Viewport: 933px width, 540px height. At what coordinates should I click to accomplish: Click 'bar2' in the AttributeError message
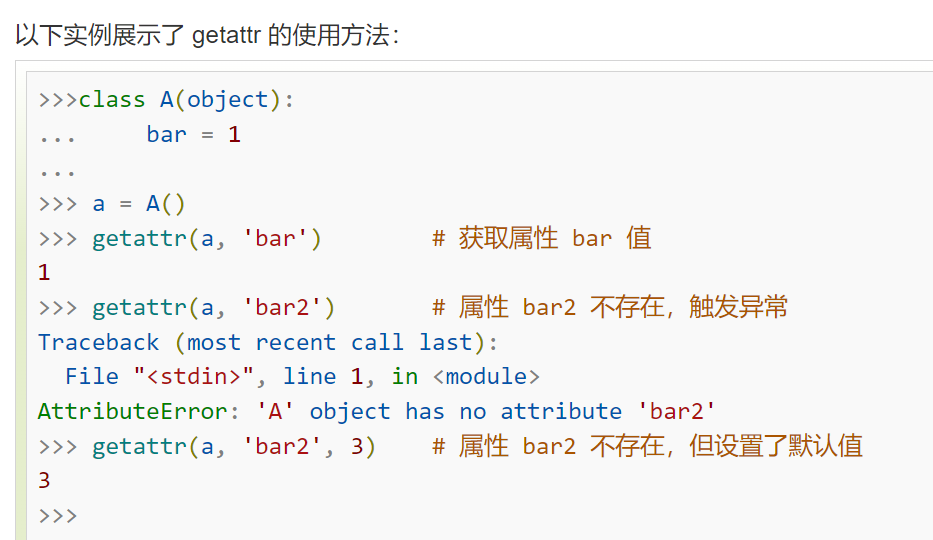coord(677,411)
